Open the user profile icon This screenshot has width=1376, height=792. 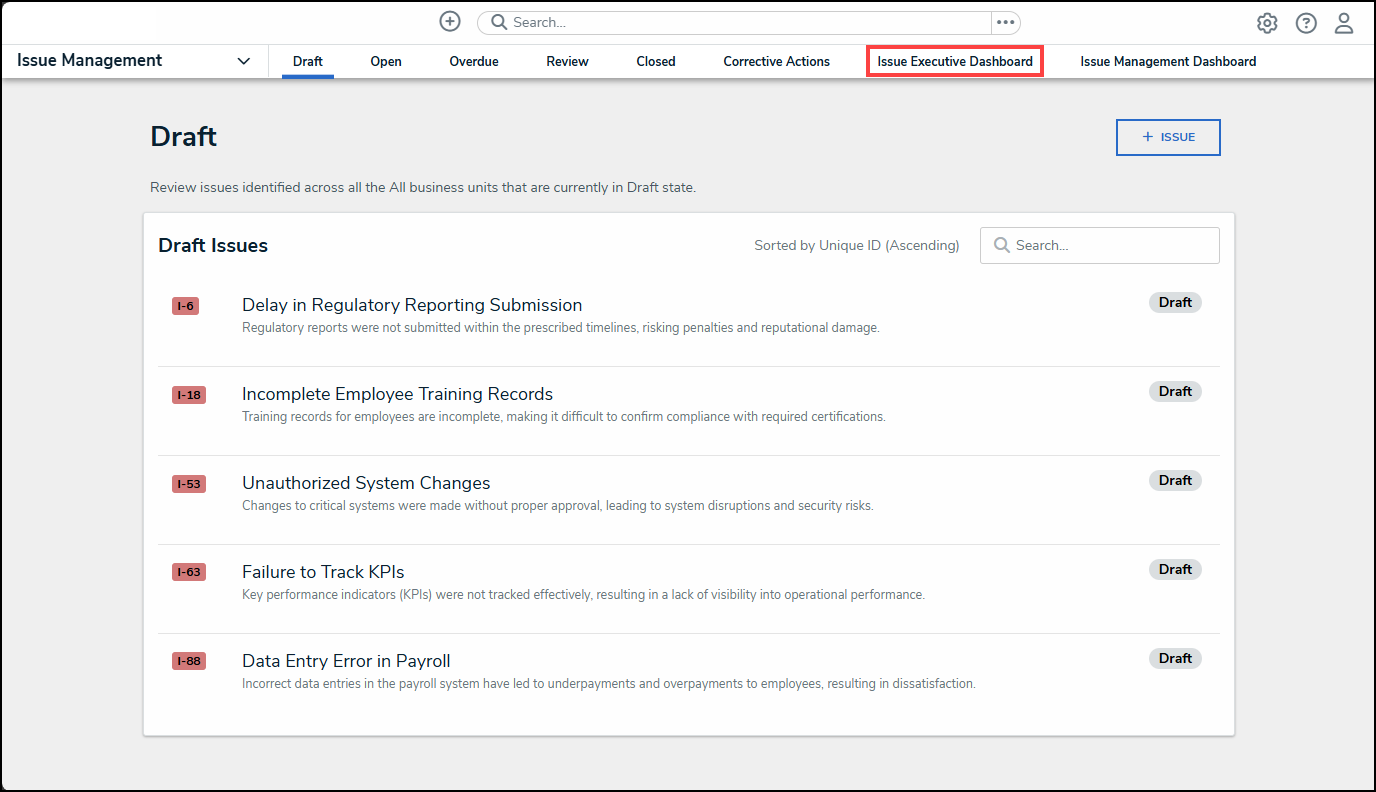tap(1343, 22)
